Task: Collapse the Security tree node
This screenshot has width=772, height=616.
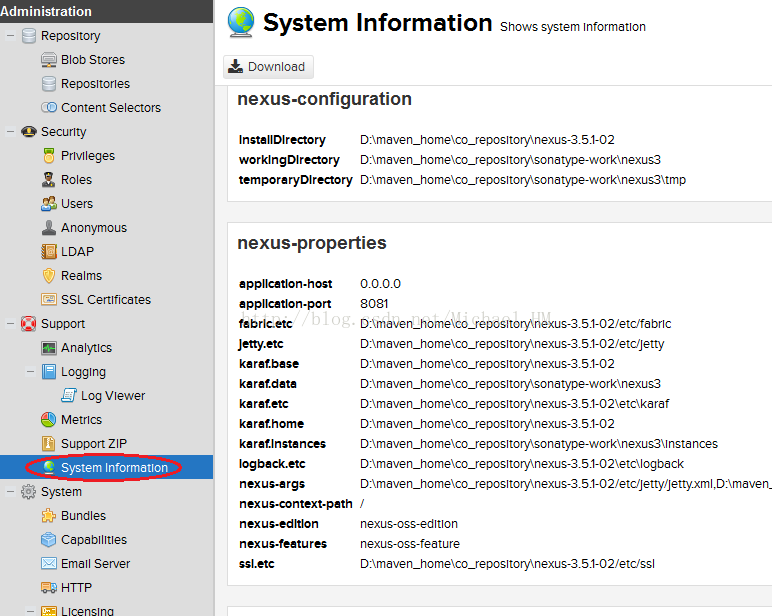Action: pos(10,131)
